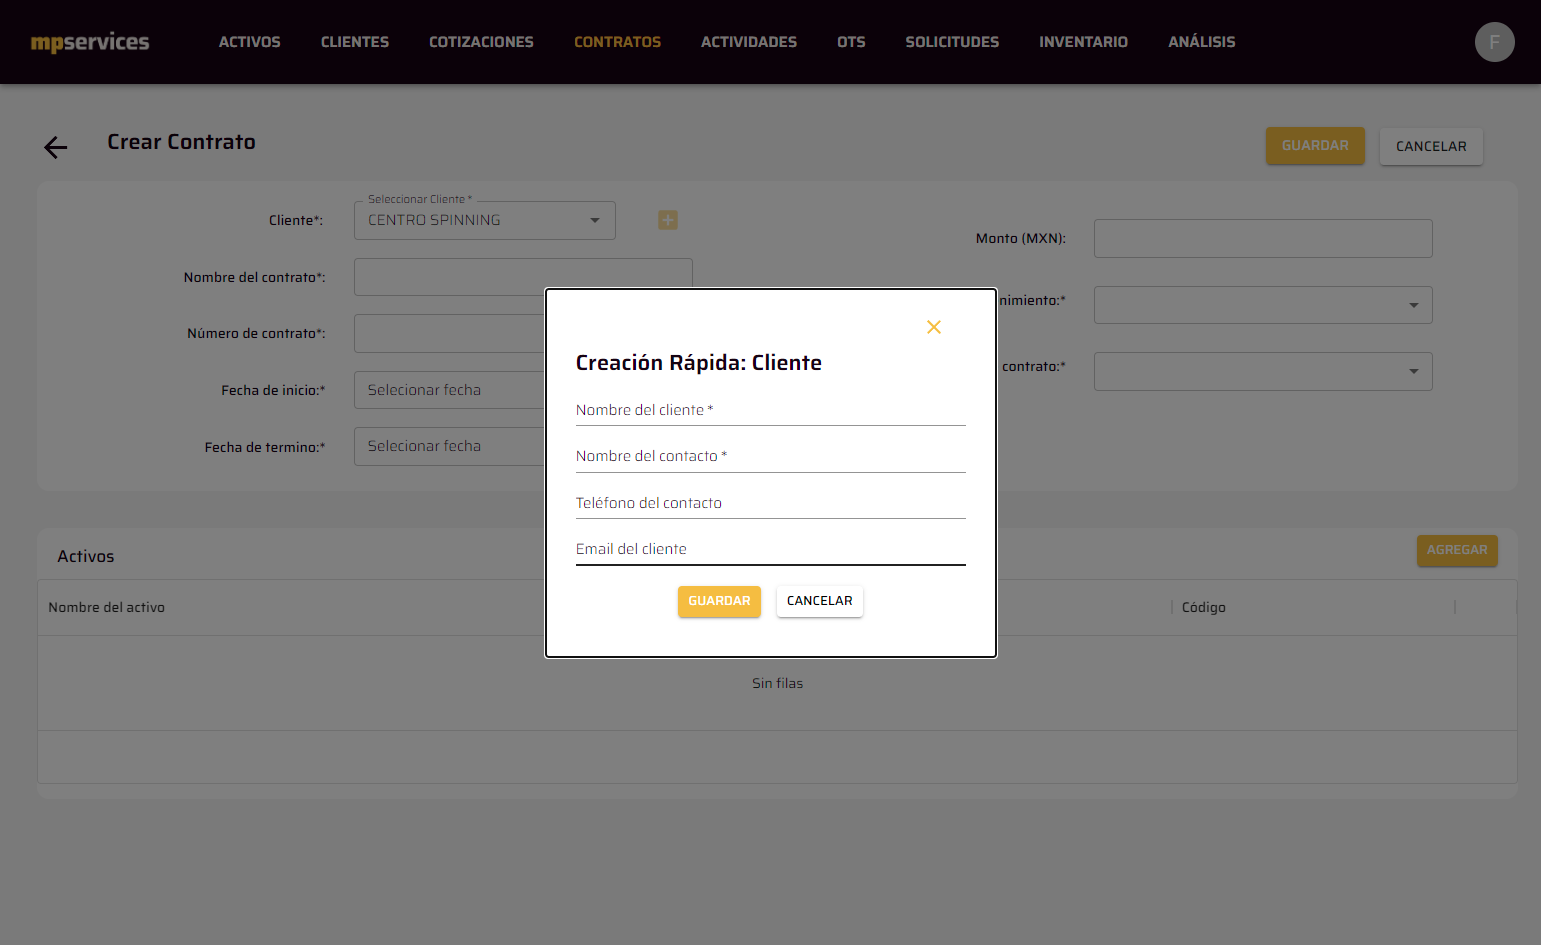Expand the contrato type dropdown
Image resolution: width=1541 pixels, height=945 pixels.
click(x=1263, y=371)
